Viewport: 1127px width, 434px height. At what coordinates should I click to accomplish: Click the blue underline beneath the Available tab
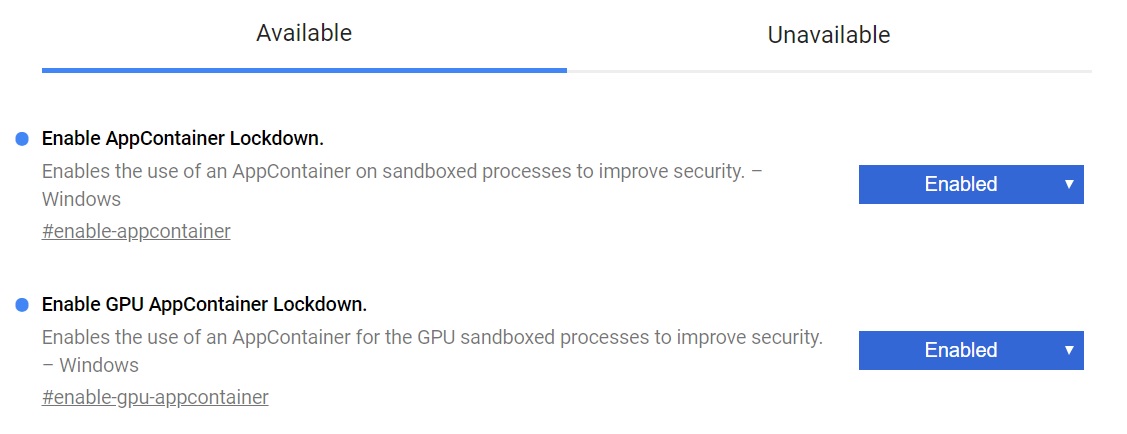(304, 71)
